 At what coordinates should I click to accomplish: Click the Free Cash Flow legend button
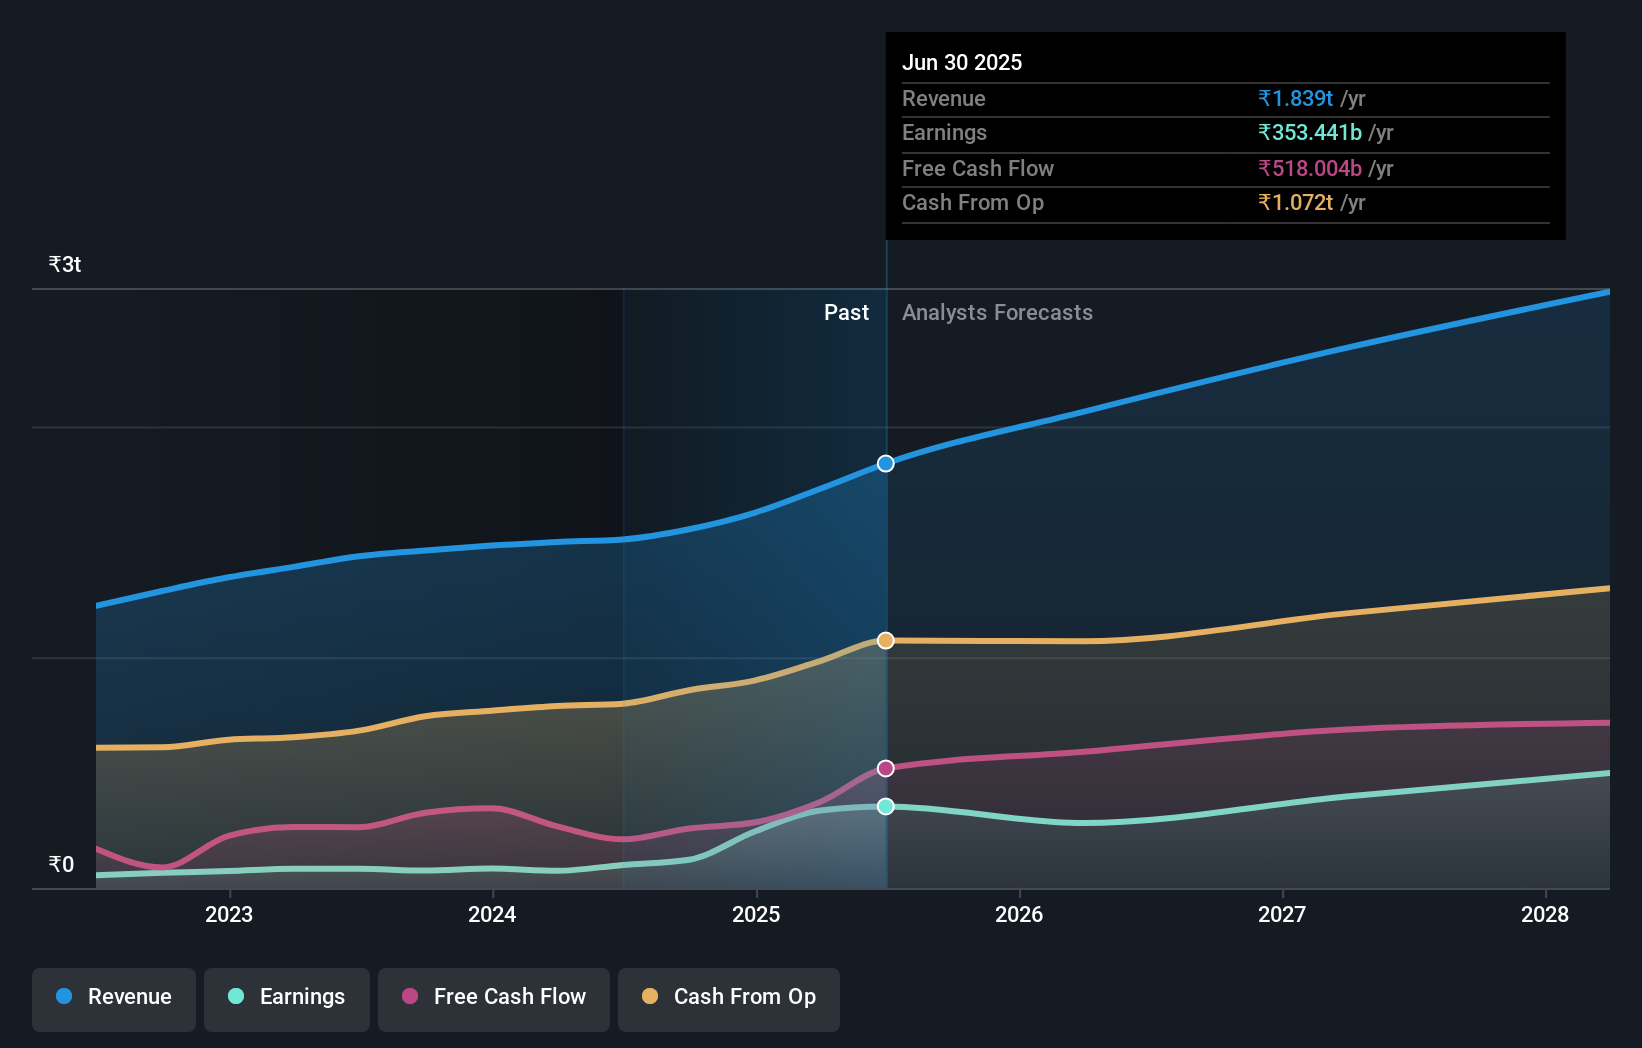[x=493, y=997]
